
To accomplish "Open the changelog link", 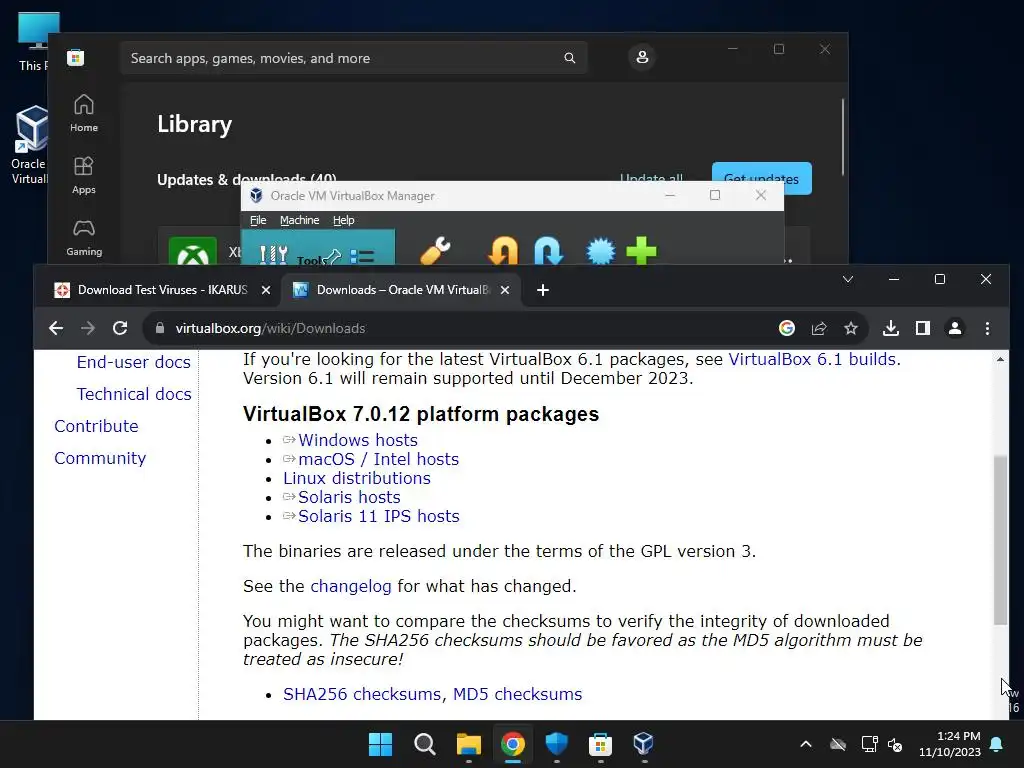I will coord(351,586).
